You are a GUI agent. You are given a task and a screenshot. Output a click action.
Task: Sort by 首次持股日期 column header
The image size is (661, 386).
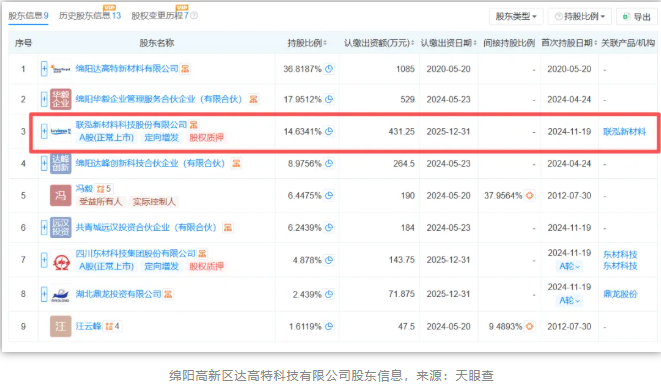(x=569, y=43)
